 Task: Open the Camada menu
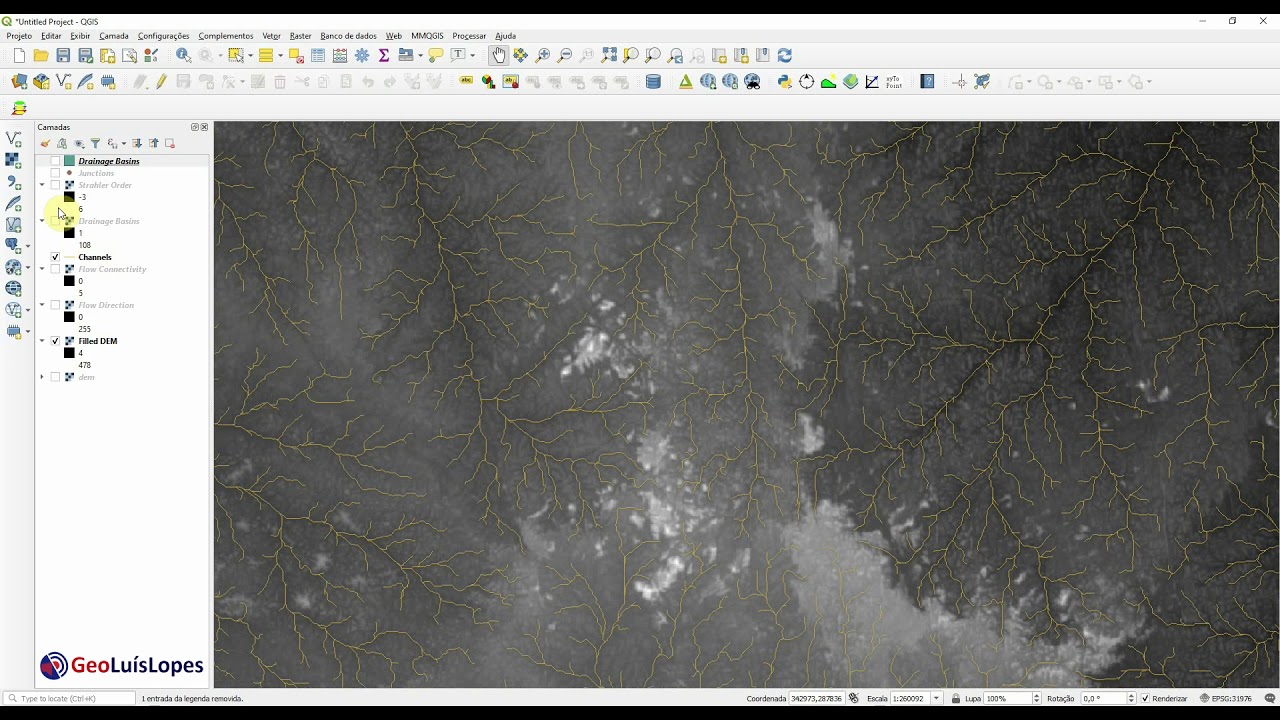tap(114, 36)
